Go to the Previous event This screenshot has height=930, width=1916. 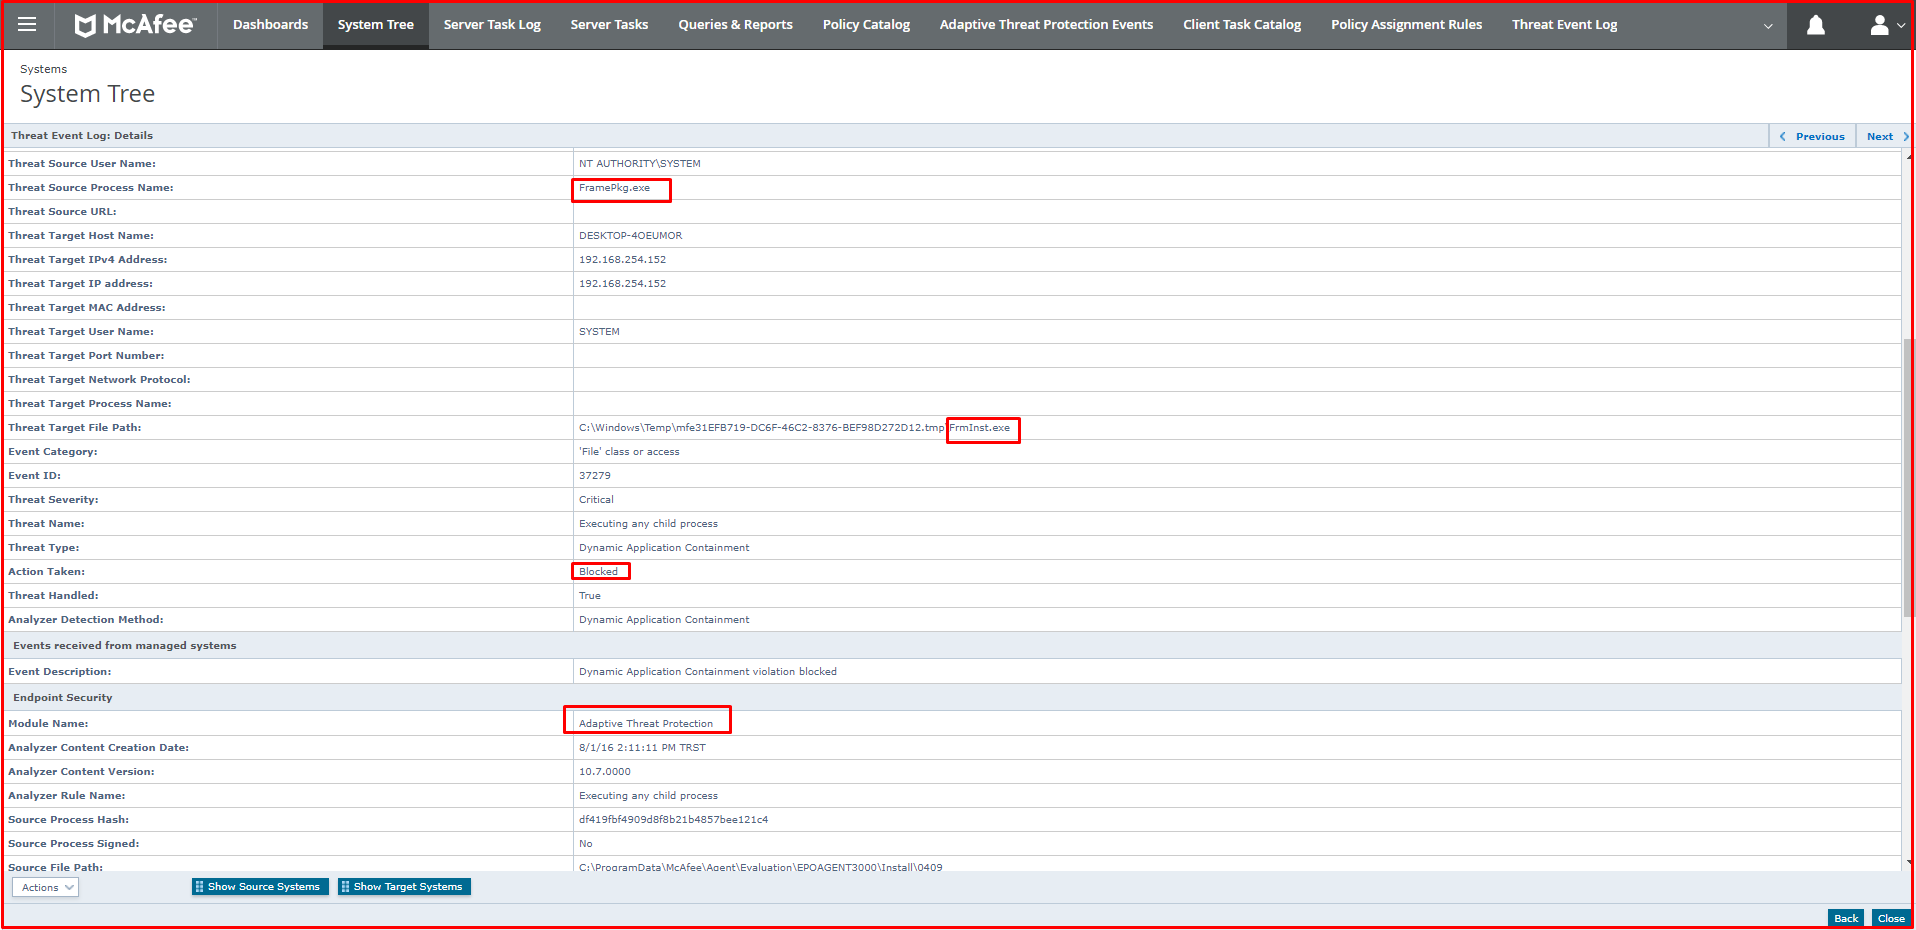1812,136
